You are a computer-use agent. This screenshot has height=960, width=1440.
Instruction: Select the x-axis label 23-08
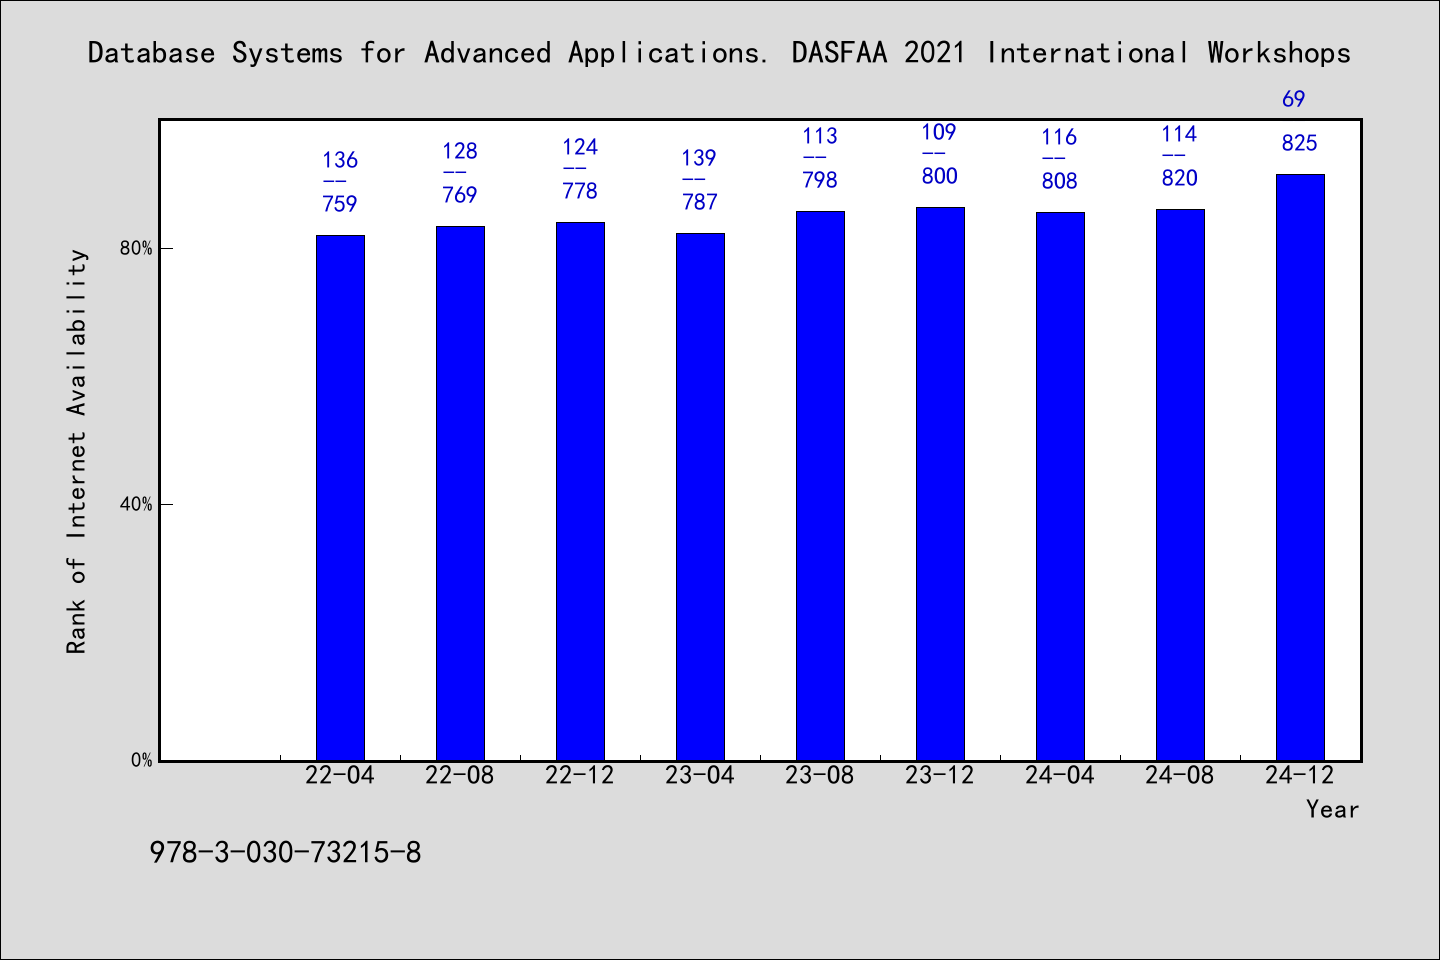click(x=820, y=775)
